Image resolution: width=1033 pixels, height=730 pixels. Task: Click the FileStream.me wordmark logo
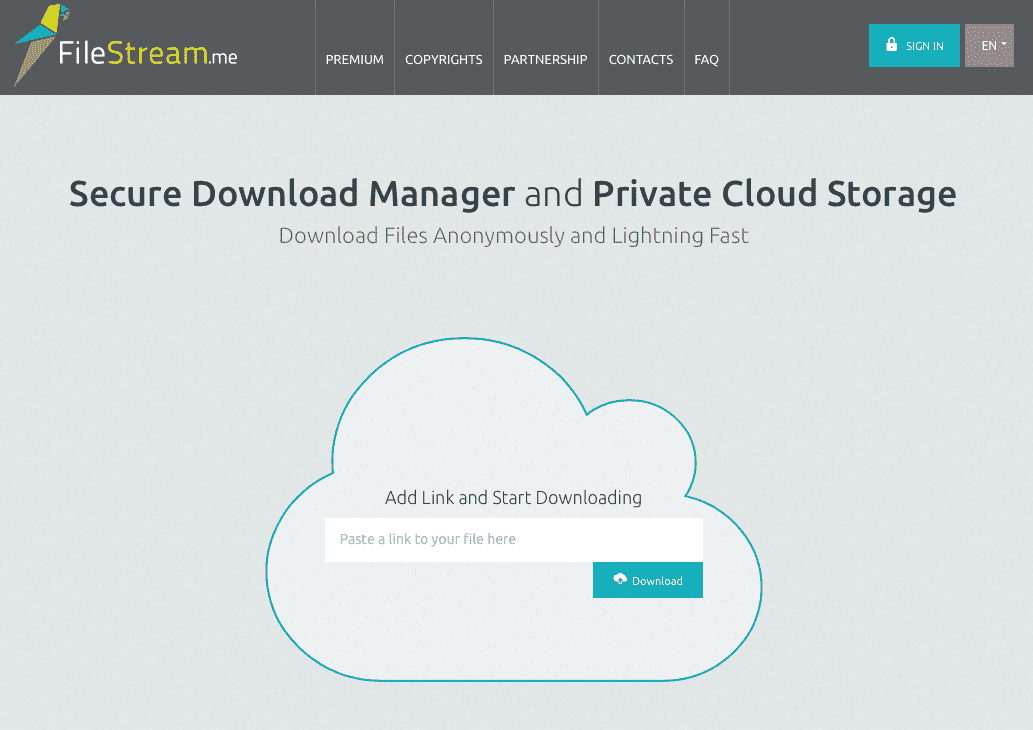(147, 54)
